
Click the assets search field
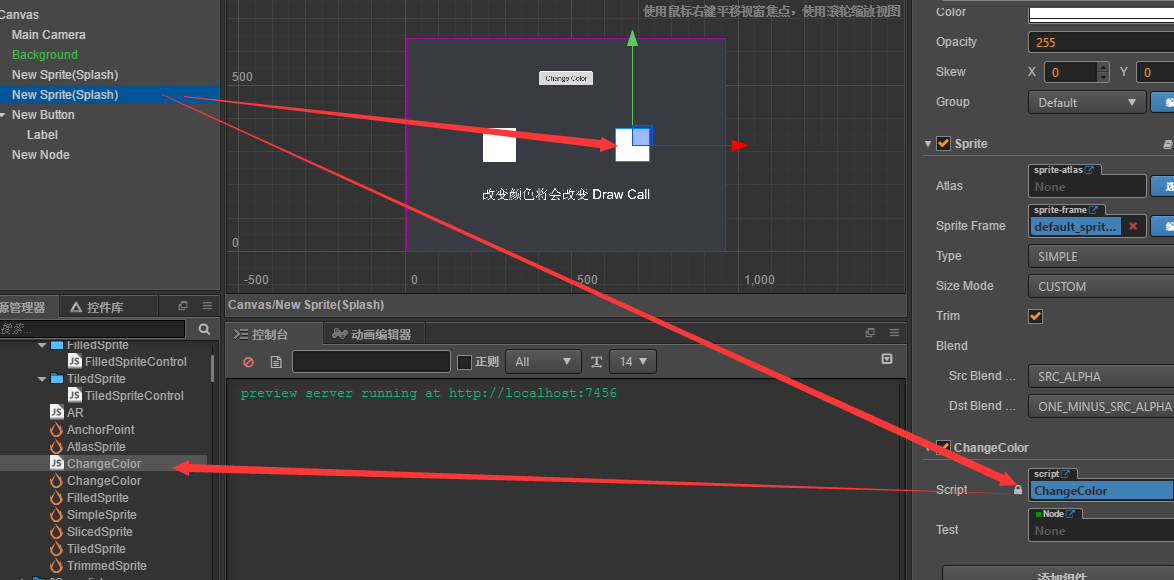92,329
